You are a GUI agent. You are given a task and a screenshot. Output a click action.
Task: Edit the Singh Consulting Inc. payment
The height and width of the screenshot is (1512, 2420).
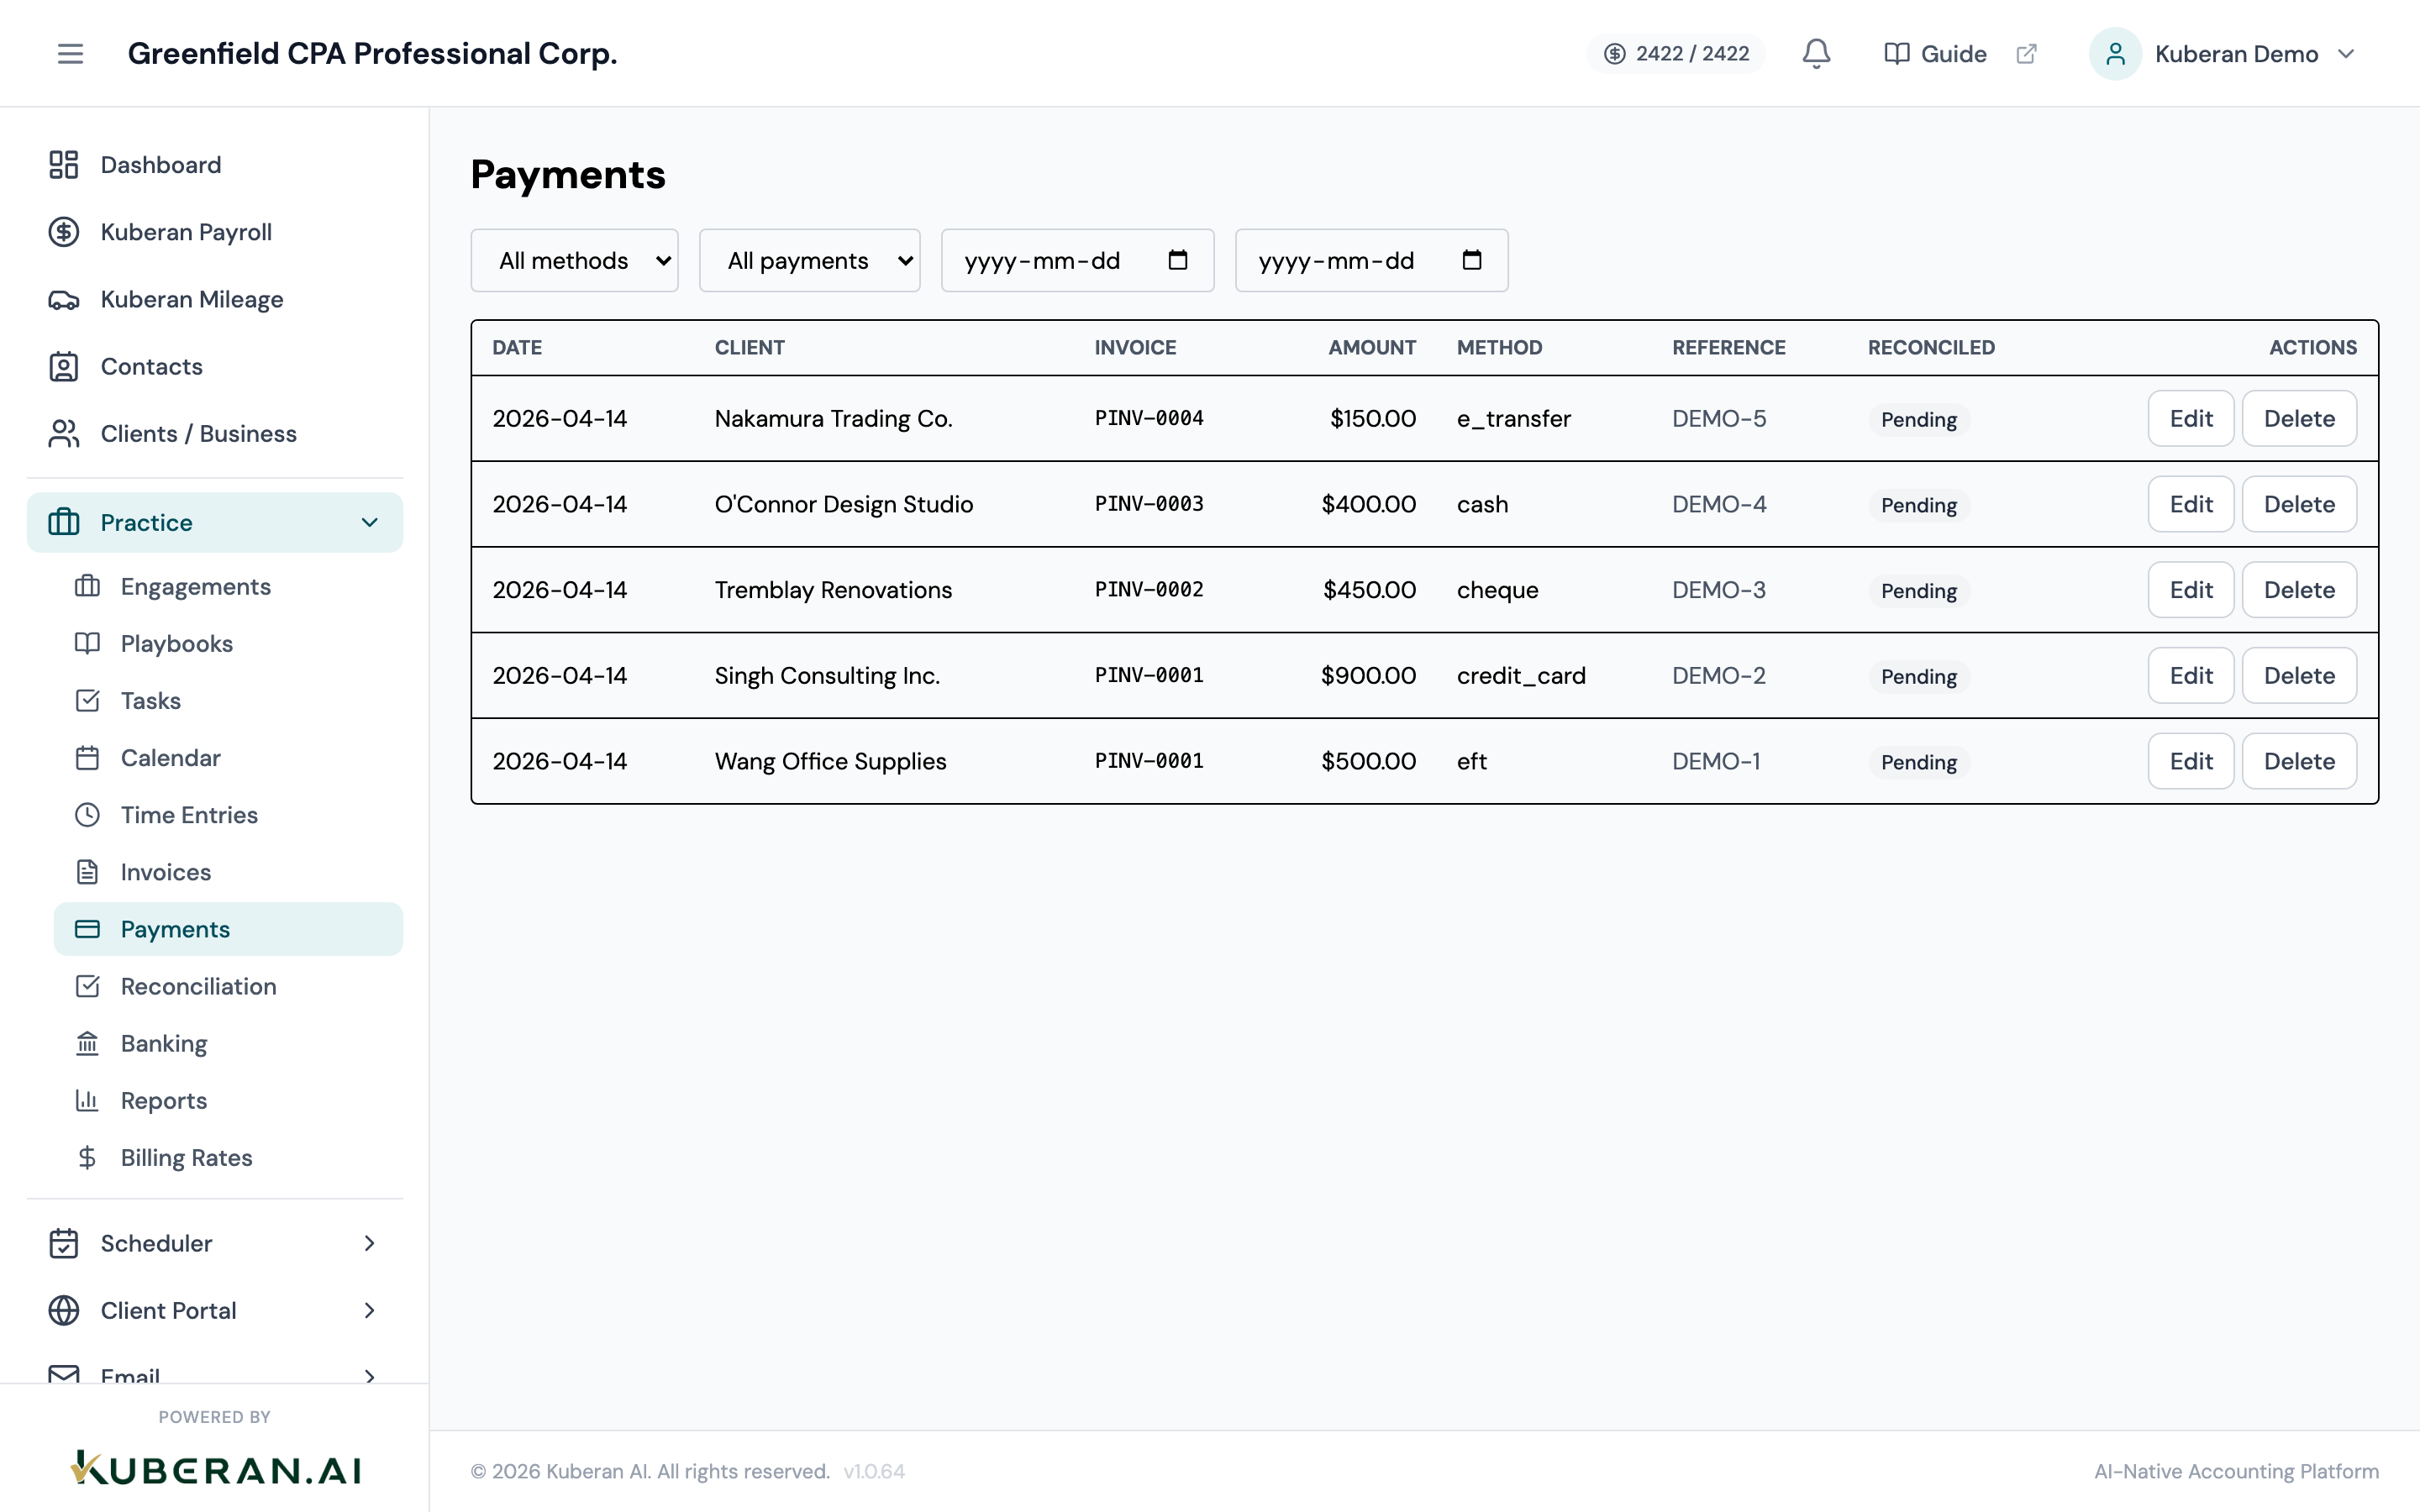(x=2190, y=675)
